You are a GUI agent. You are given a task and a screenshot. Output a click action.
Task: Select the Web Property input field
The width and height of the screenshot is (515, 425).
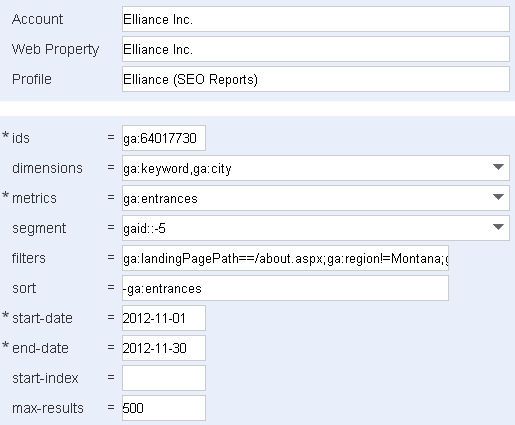tap(316, 49)
